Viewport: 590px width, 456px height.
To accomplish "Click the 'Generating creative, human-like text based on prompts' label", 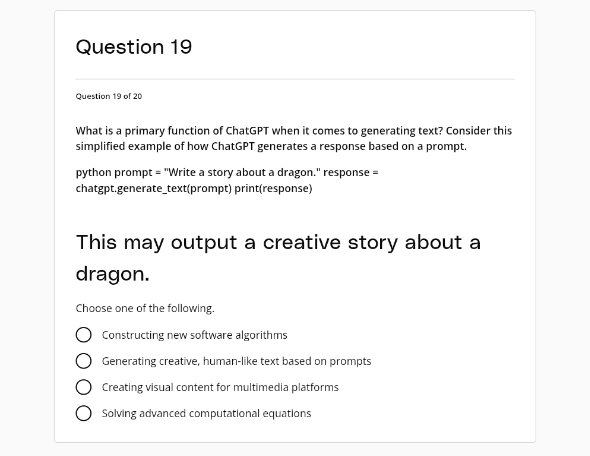I will pyautogui.click(x=236, y=361).
